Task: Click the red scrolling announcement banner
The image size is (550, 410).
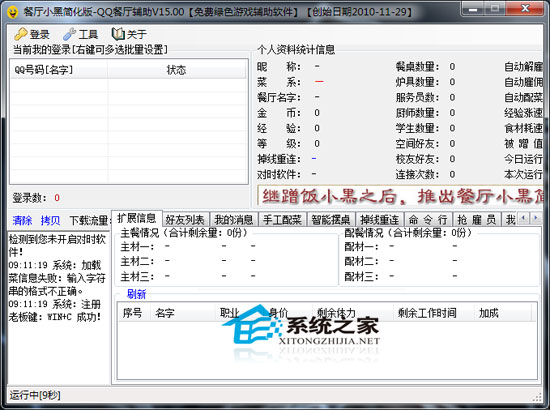Action: [400, 196]
